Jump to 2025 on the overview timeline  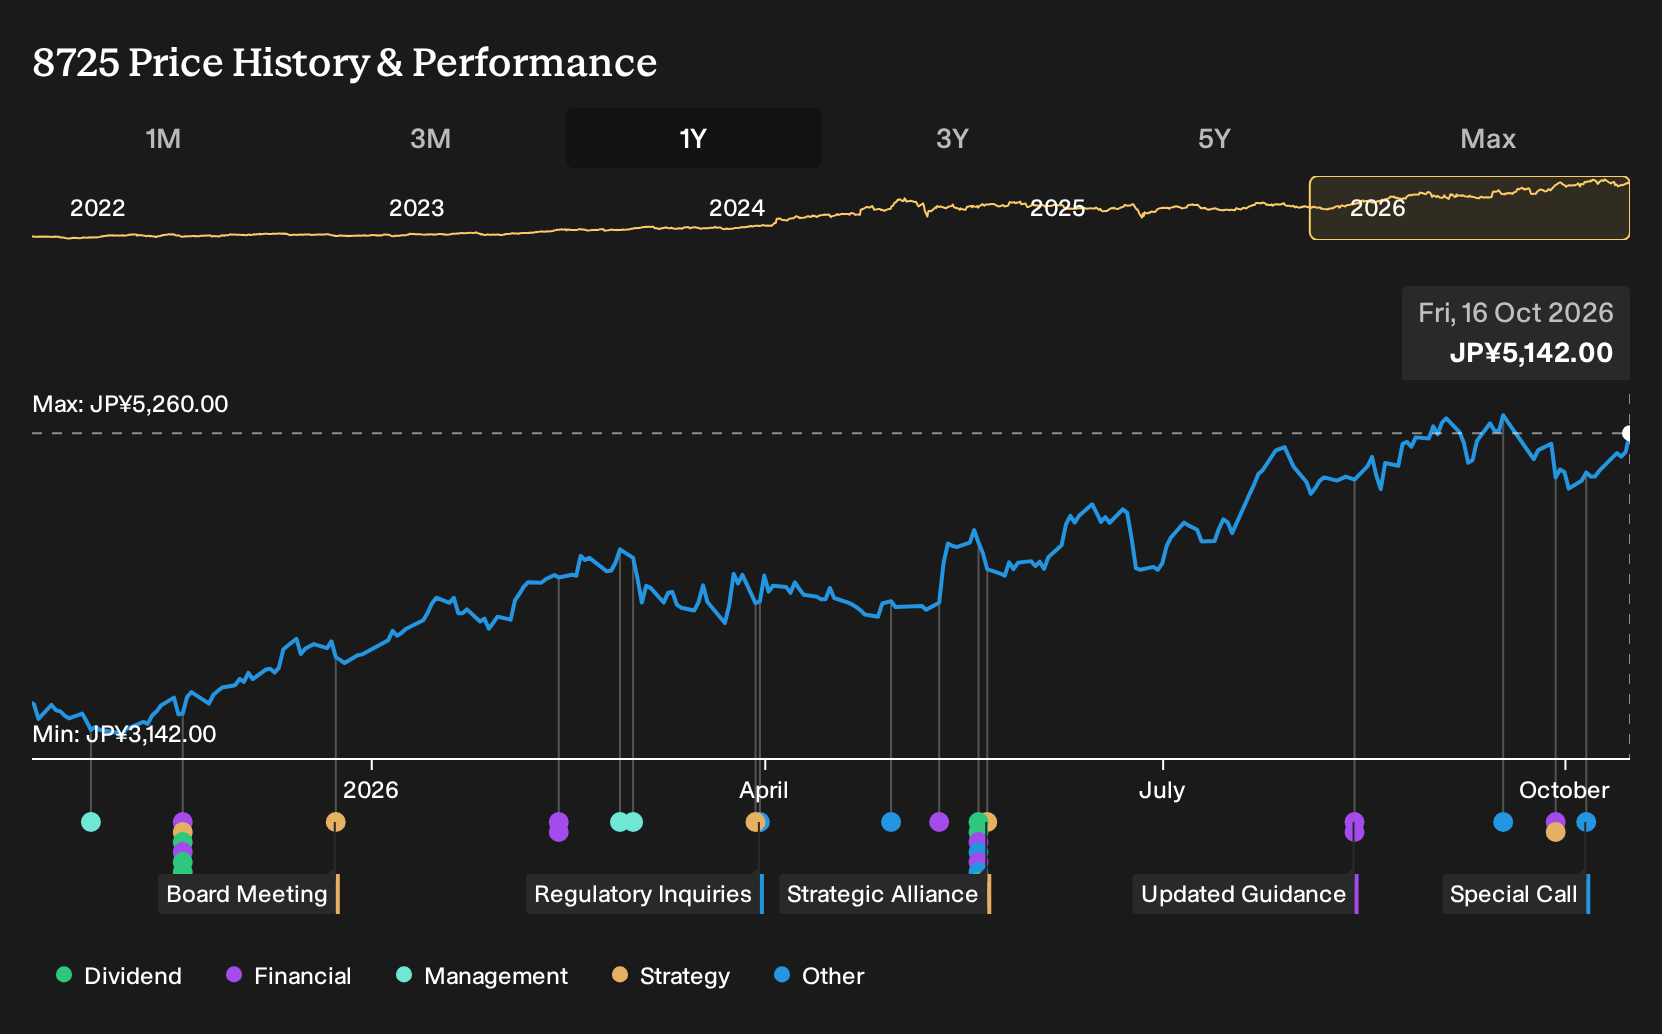[x=1057, y=208]
